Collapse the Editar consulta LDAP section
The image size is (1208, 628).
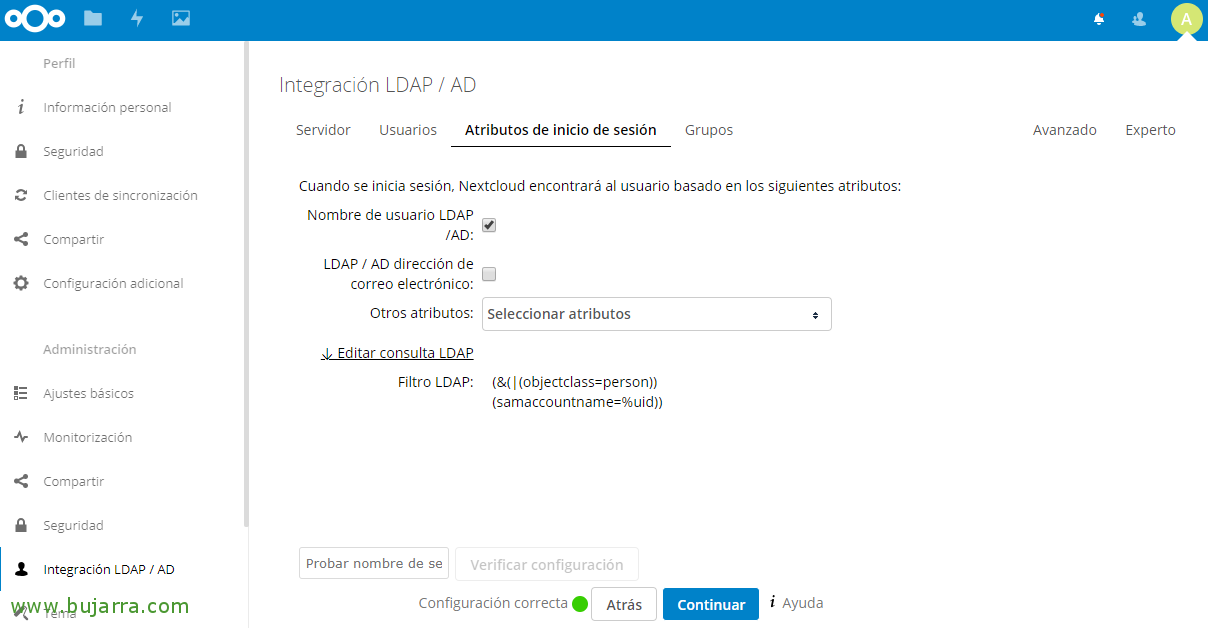pos(397,353)
